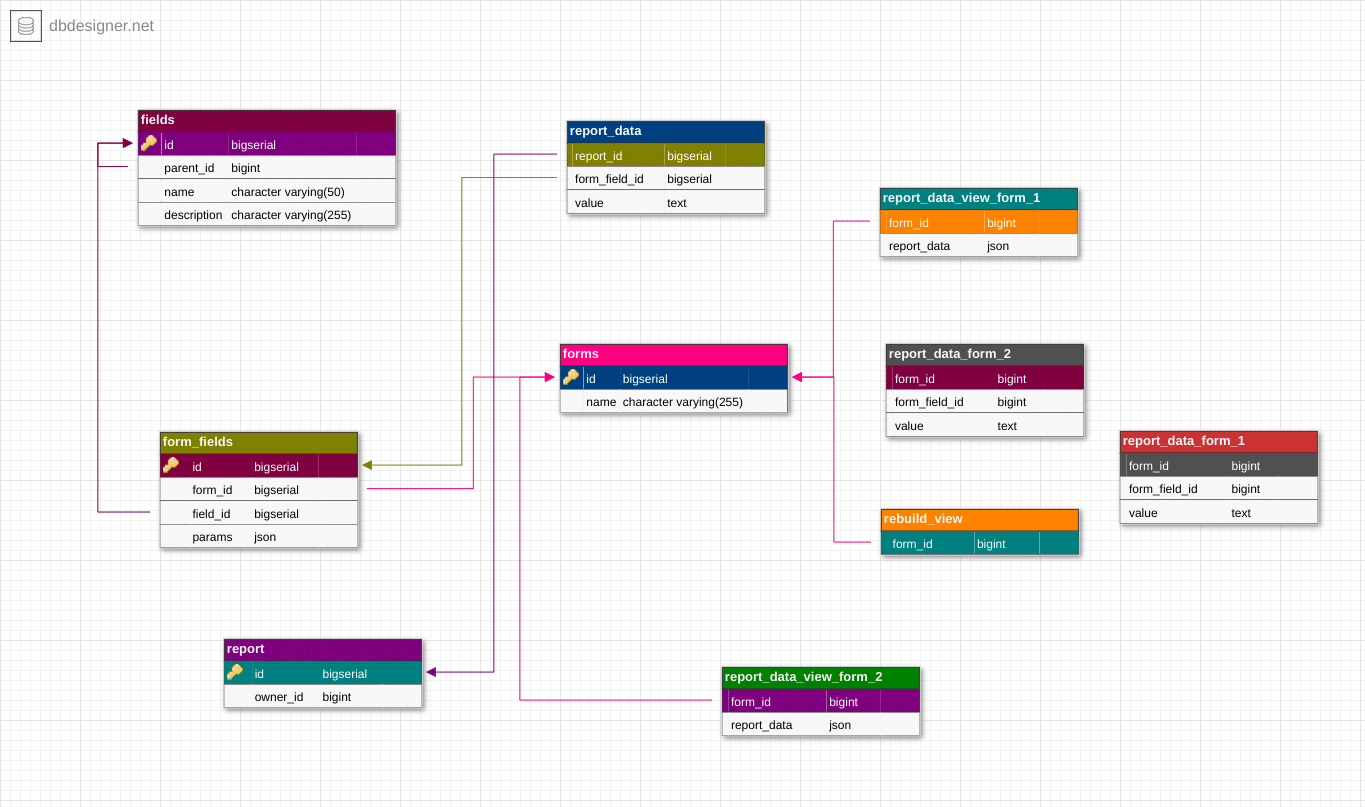Select the key icon on forms id column

(x=570, y=377)
